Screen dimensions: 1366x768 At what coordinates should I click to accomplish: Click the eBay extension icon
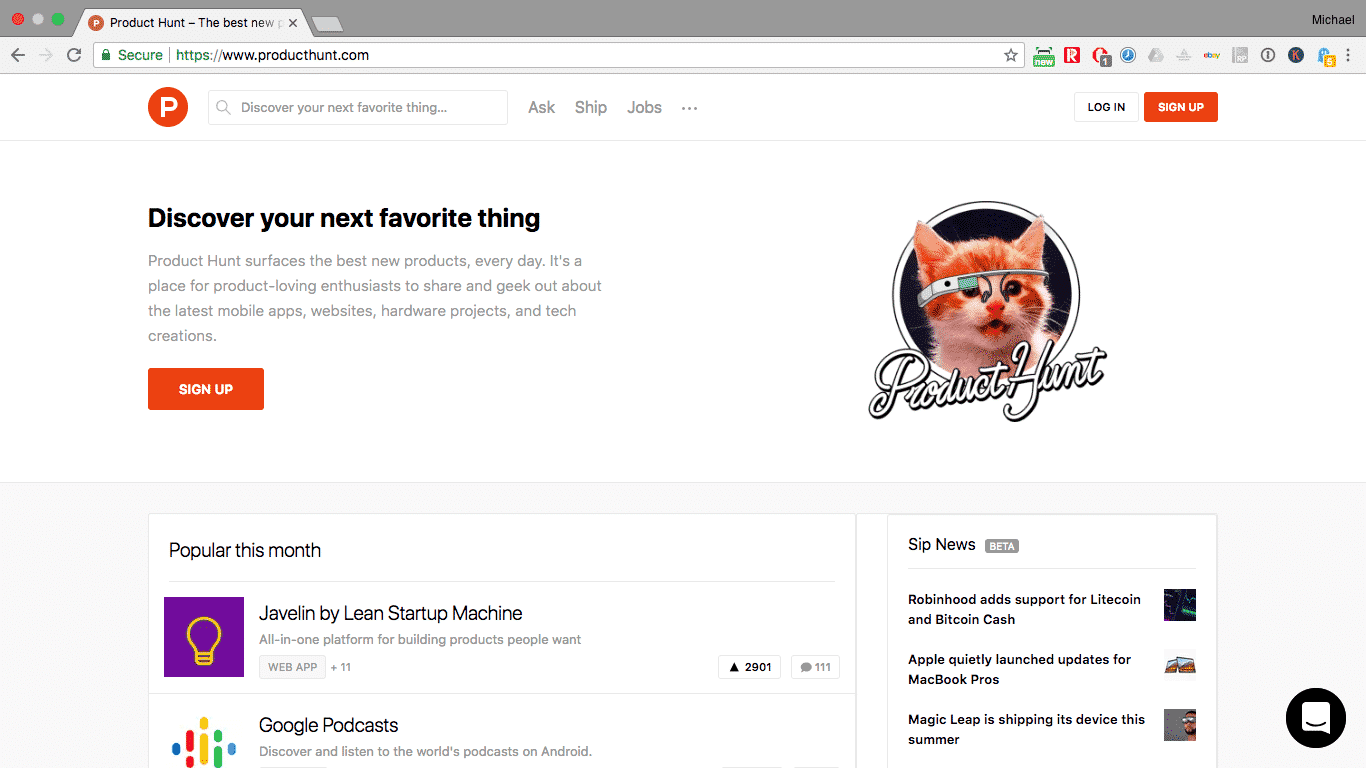(1212, 55)
